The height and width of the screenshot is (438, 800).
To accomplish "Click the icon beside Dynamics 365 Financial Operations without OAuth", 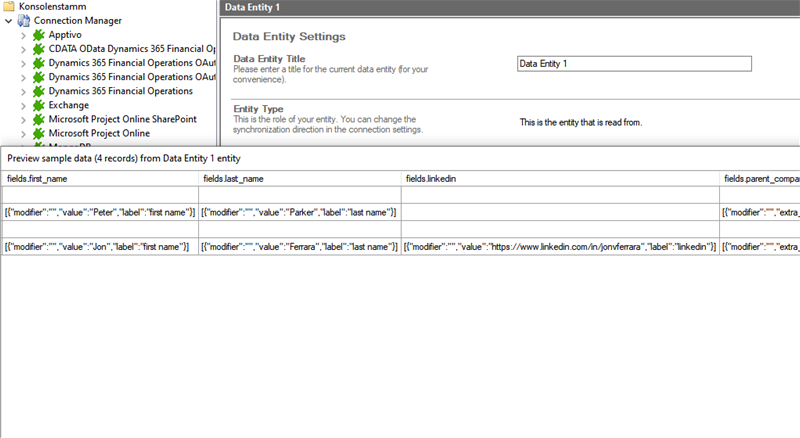I will tap(39, 91).
